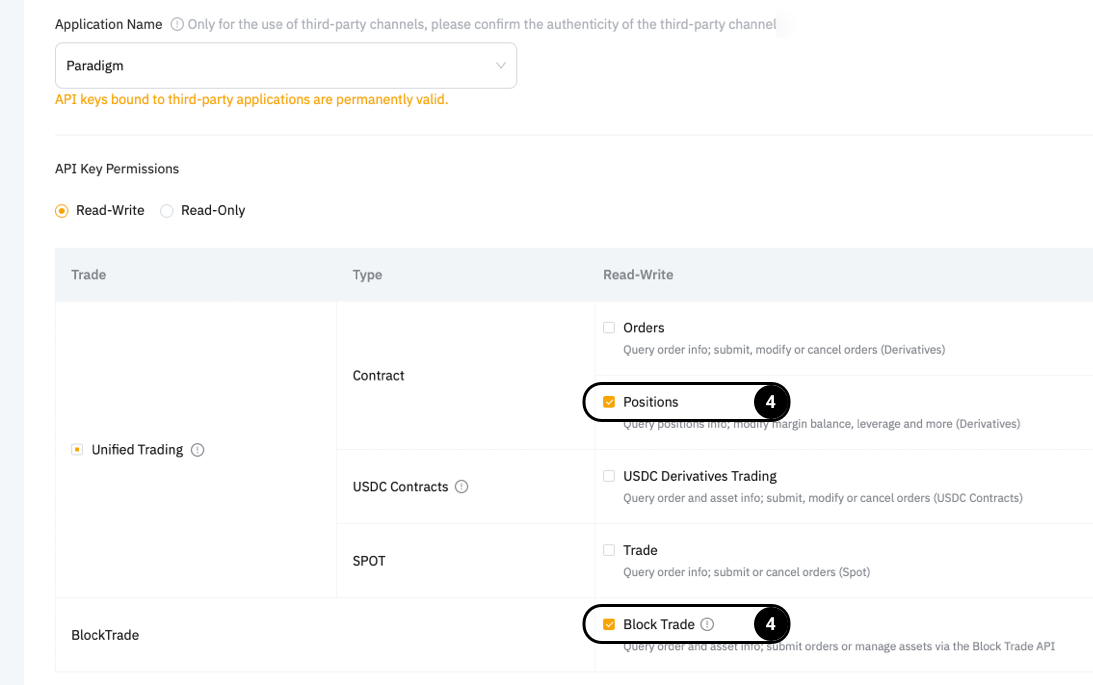Uncheck the Positions checkbox
The width and height of the screenshot is (1093, 685).
(x=609, y=402)
